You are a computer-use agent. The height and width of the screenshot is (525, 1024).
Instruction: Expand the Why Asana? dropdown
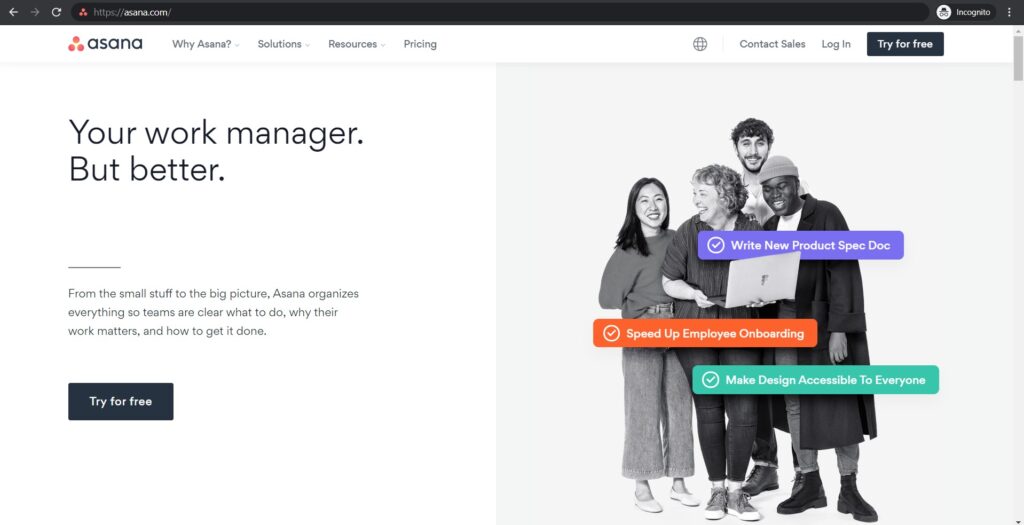[205, 44]
